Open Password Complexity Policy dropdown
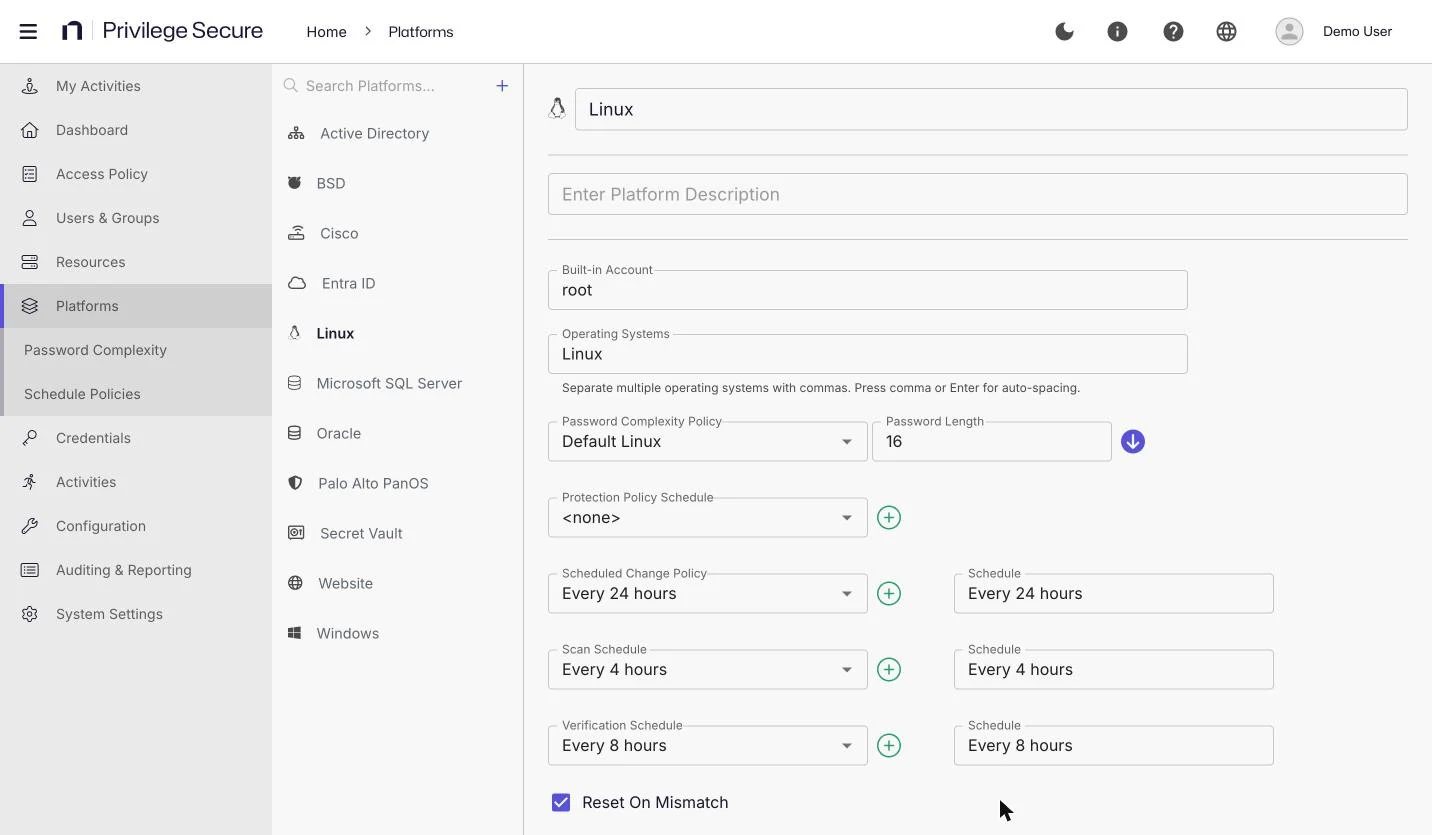1432x835 pixels. (707, 441)
